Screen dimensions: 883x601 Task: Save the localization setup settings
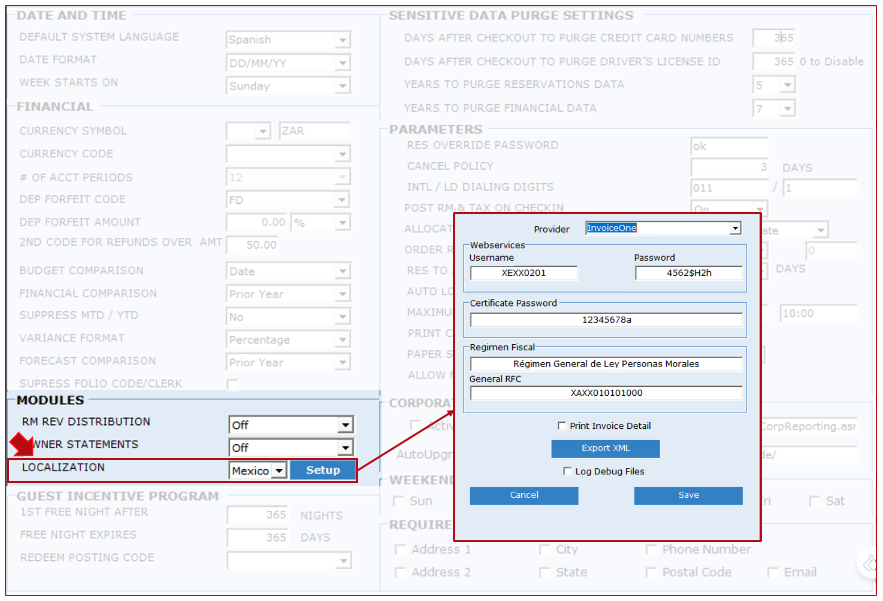pyautogui.click(x=688, y=495)
